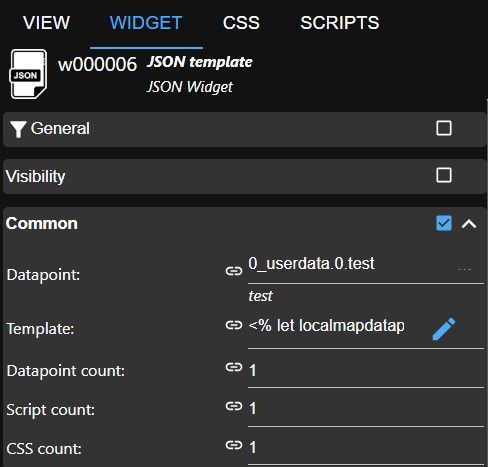Enable the General section checkbox

tap(444, 128)
